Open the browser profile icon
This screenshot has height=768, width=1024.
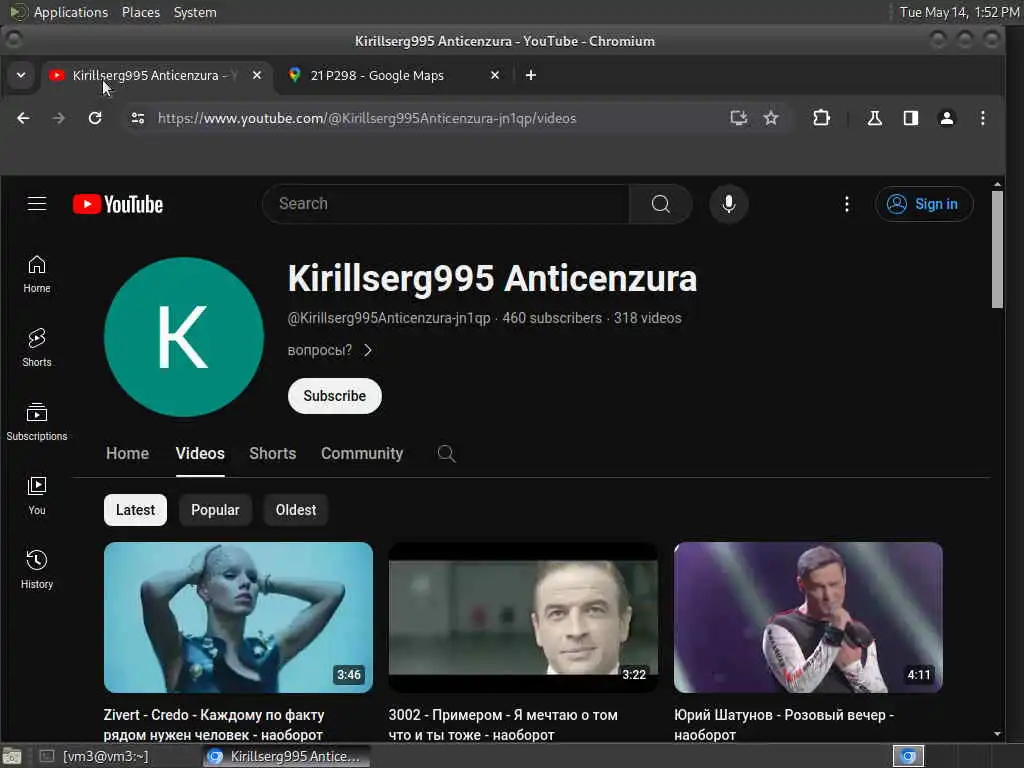coord(946,118)
